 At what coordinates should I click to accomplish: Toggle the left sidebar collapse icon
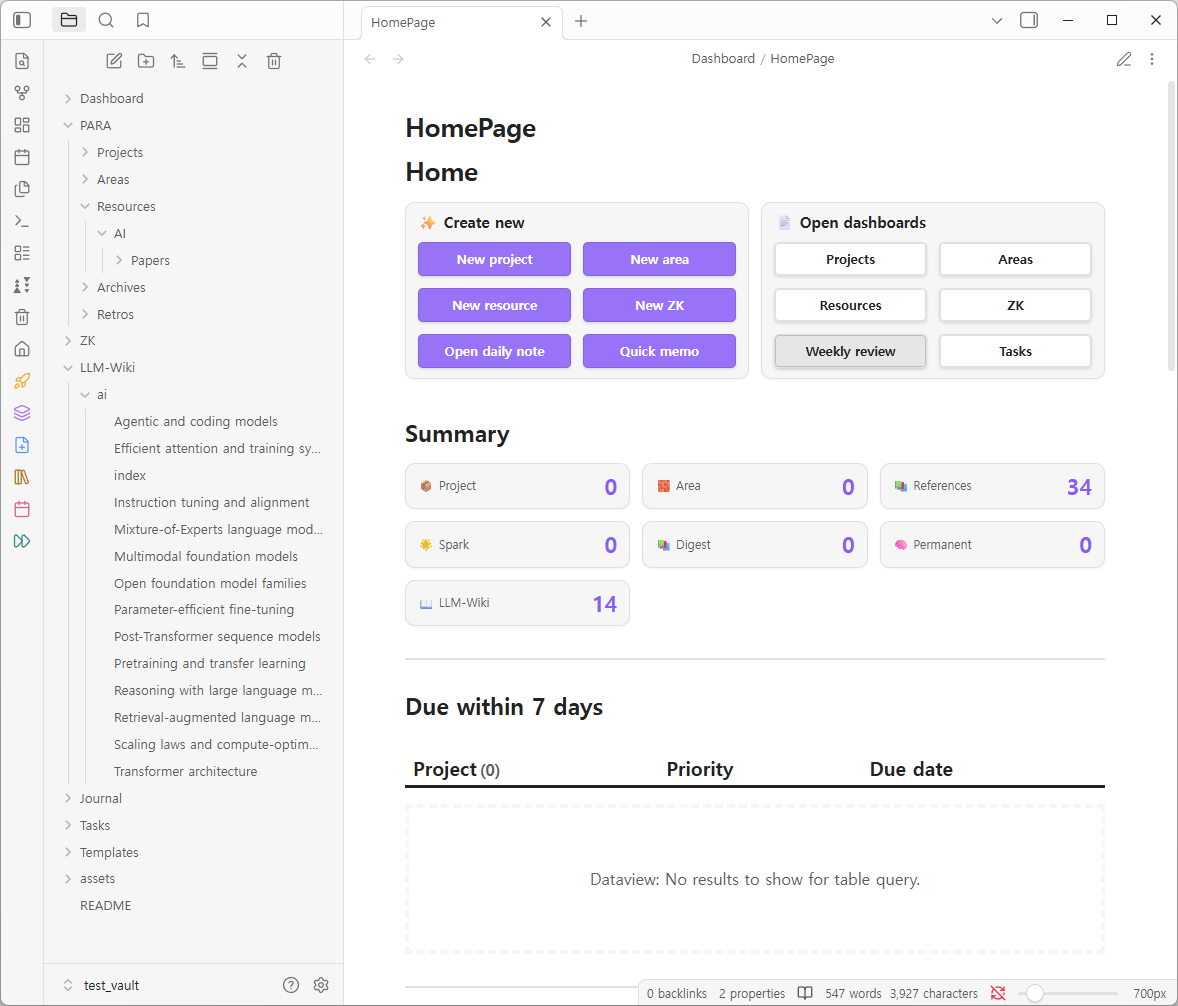22,20
